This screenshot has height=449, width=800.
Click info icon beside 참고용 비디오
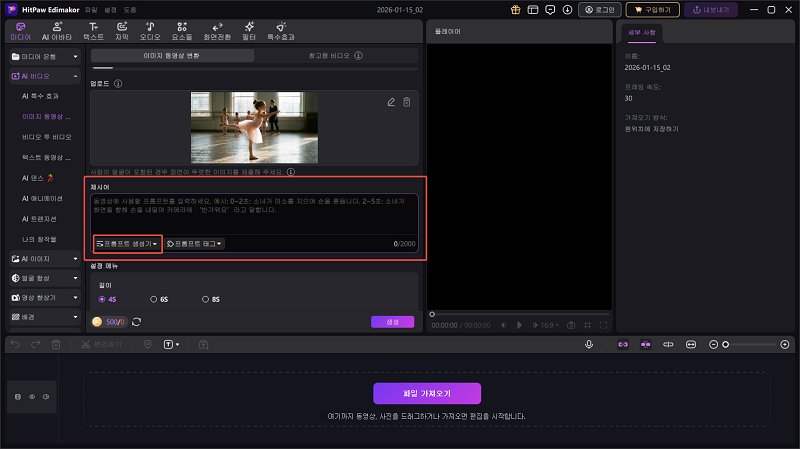(x=359, y=56)
